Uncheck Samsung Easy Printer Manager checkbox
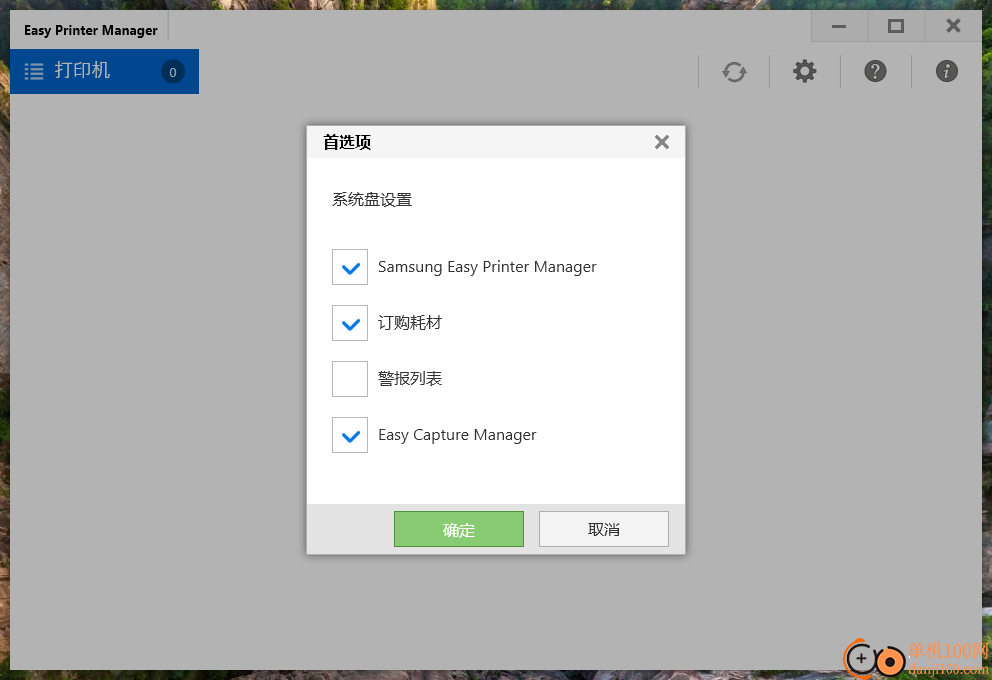The width and height of the screenshot is (992, 680). pyautogui.click(x=350, y=267)
